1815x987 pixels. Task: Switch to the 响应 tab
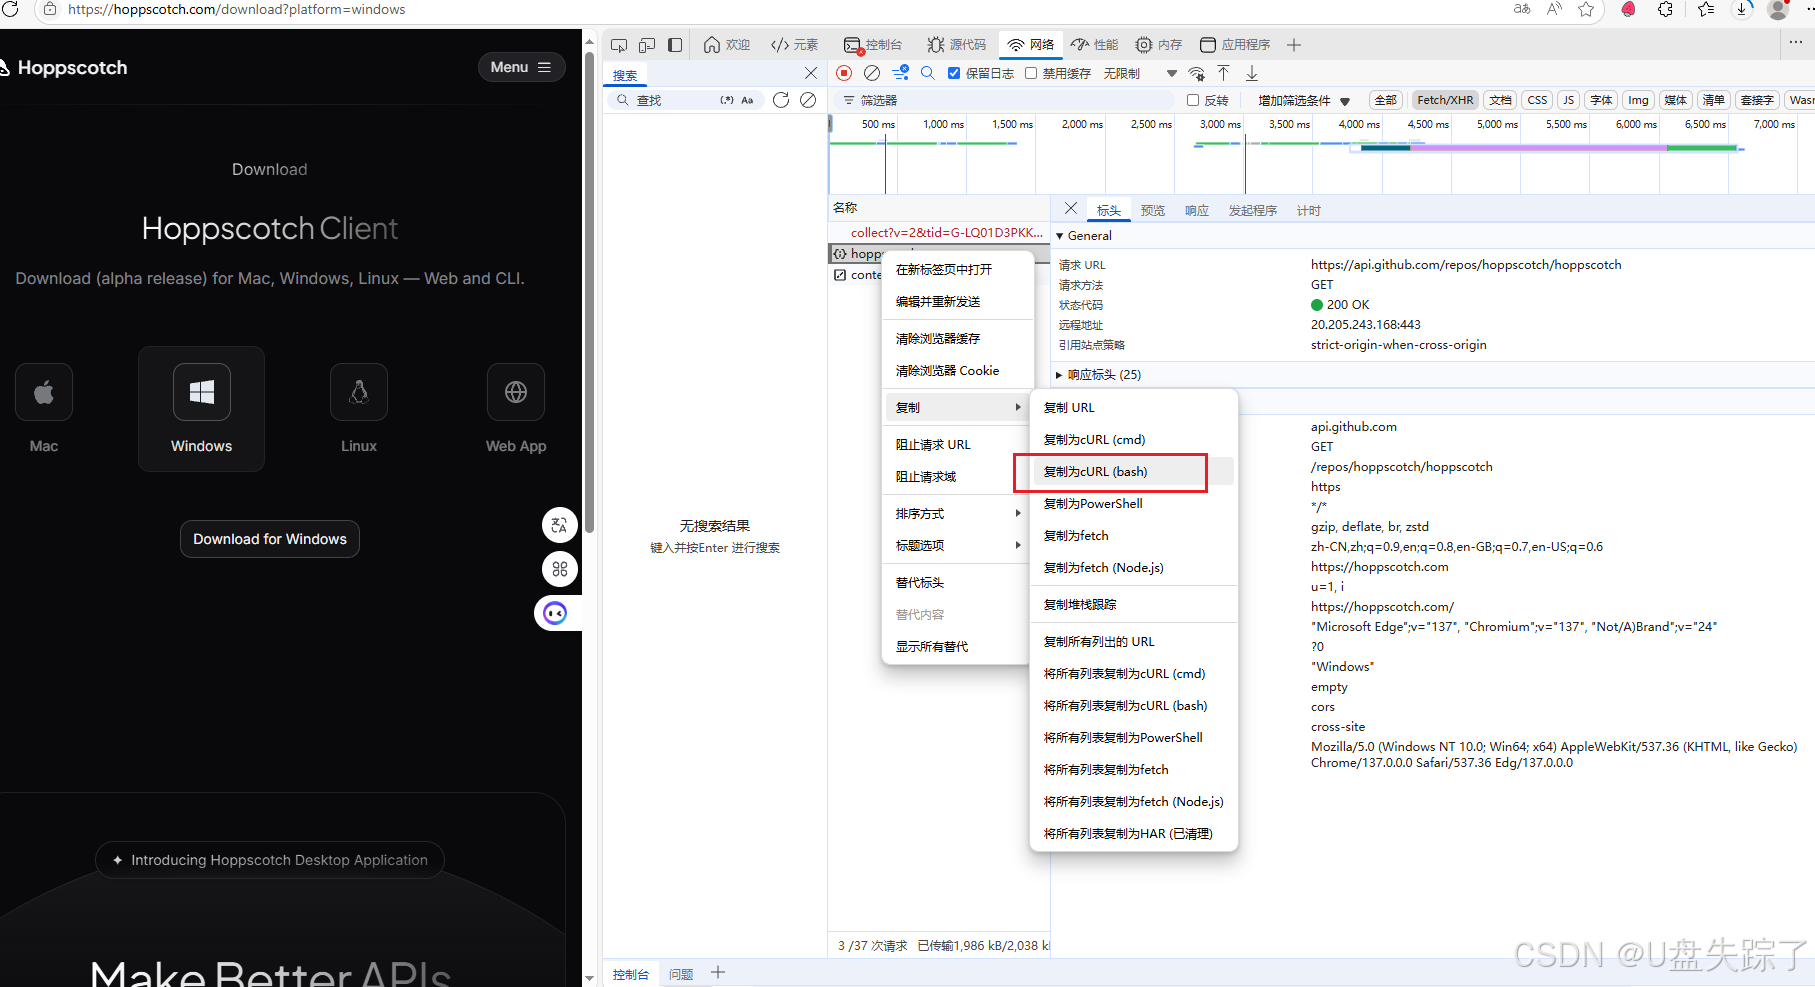click(1197, 210)
